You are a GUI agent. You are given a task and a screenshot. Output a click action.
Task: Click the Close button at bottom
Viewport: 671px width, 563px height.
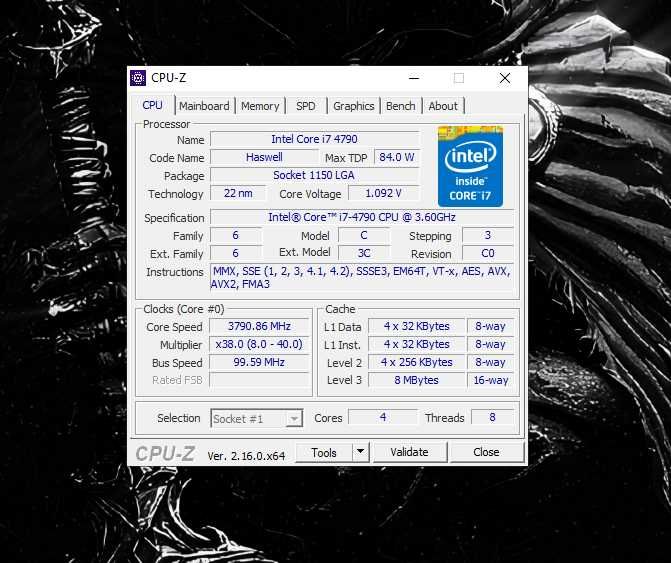coord(486,452)
